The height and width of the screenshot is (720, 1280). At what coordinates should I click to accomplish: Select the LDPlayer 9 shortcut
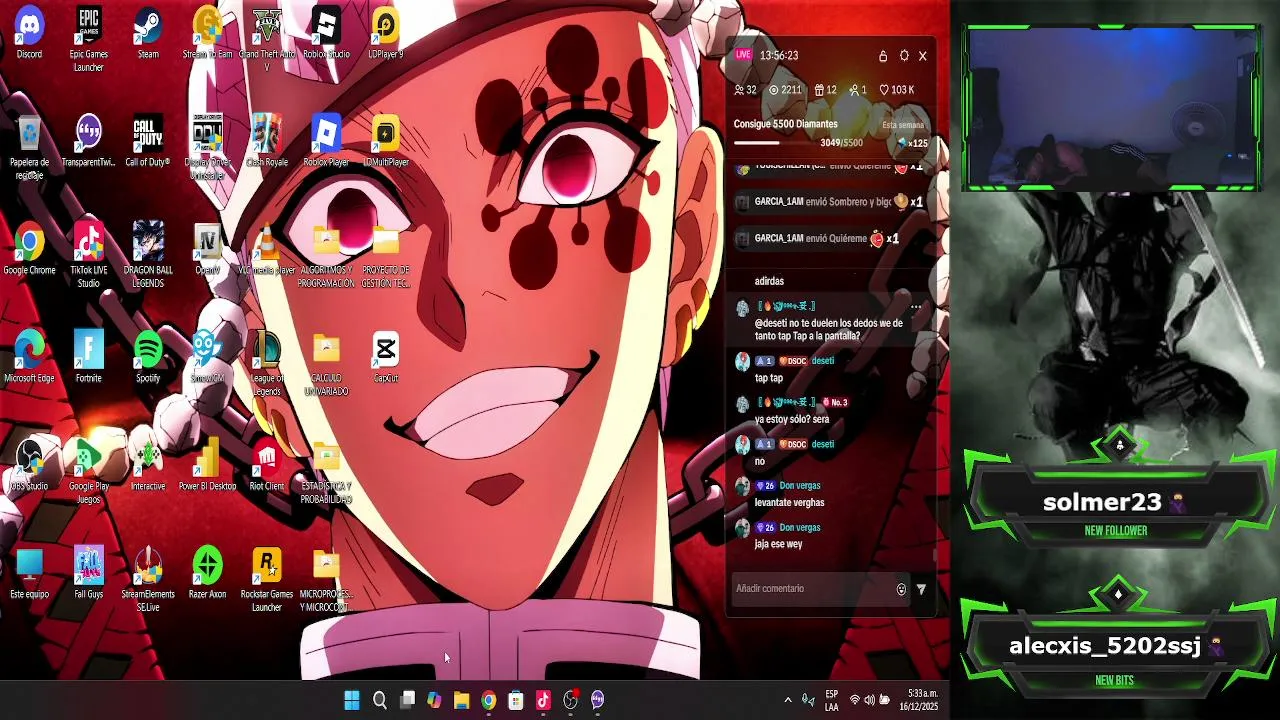pos(385,33)
